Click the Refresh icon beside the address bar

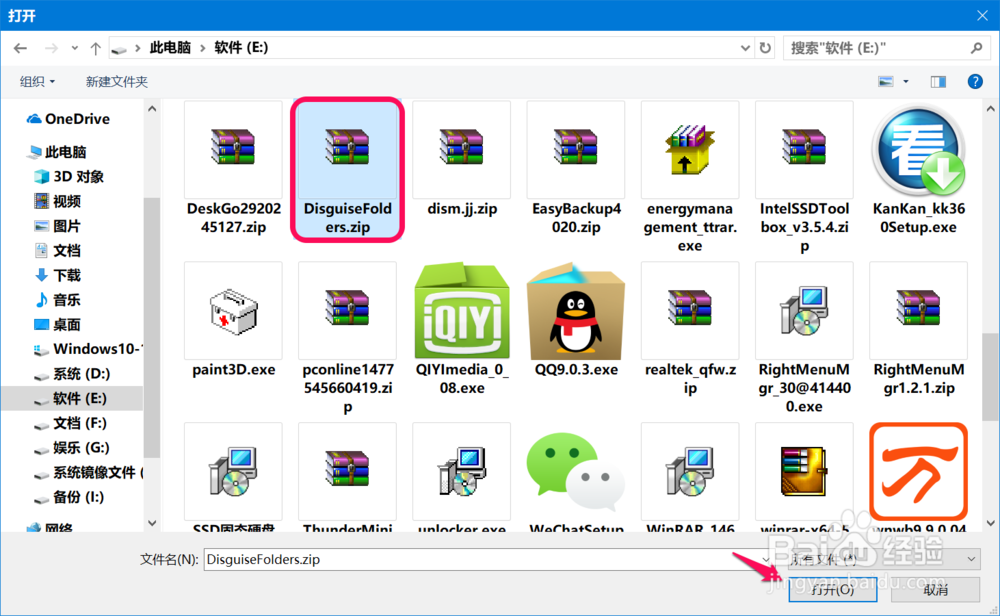click(x=764, y=47)
